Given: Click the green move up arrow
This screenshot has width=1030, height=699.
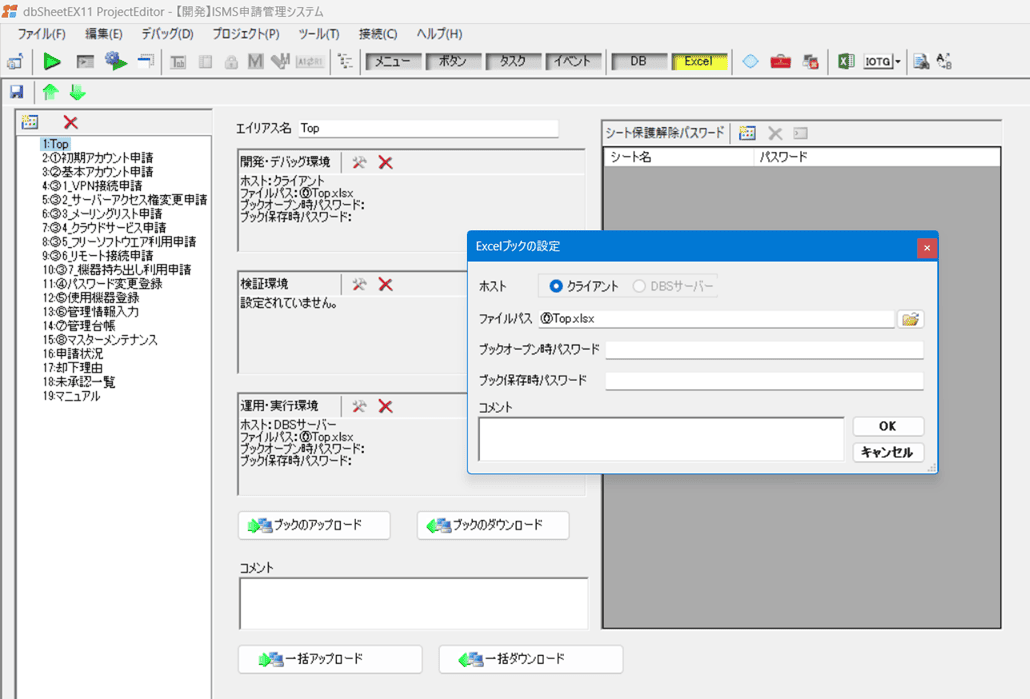Looking at the screenshot, I should tap(50, 92).
